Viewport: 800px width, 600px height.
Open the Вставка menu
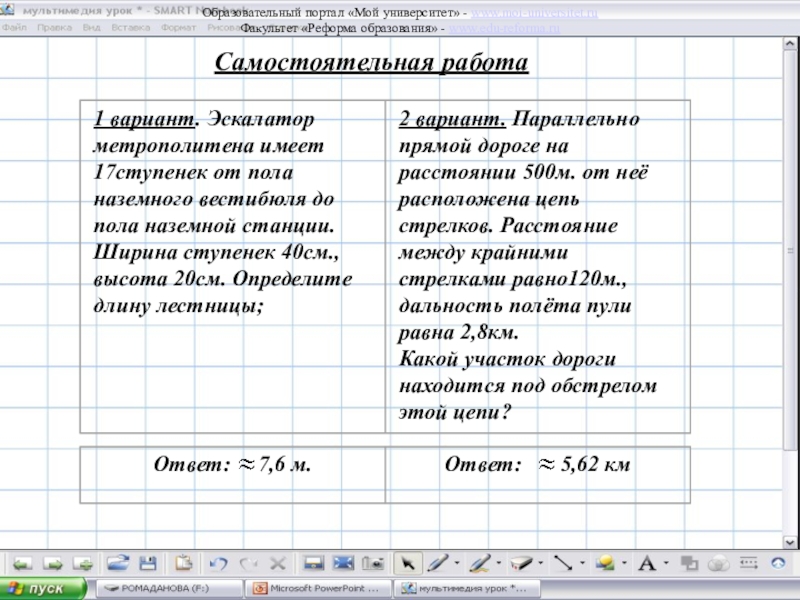[130, 27]
